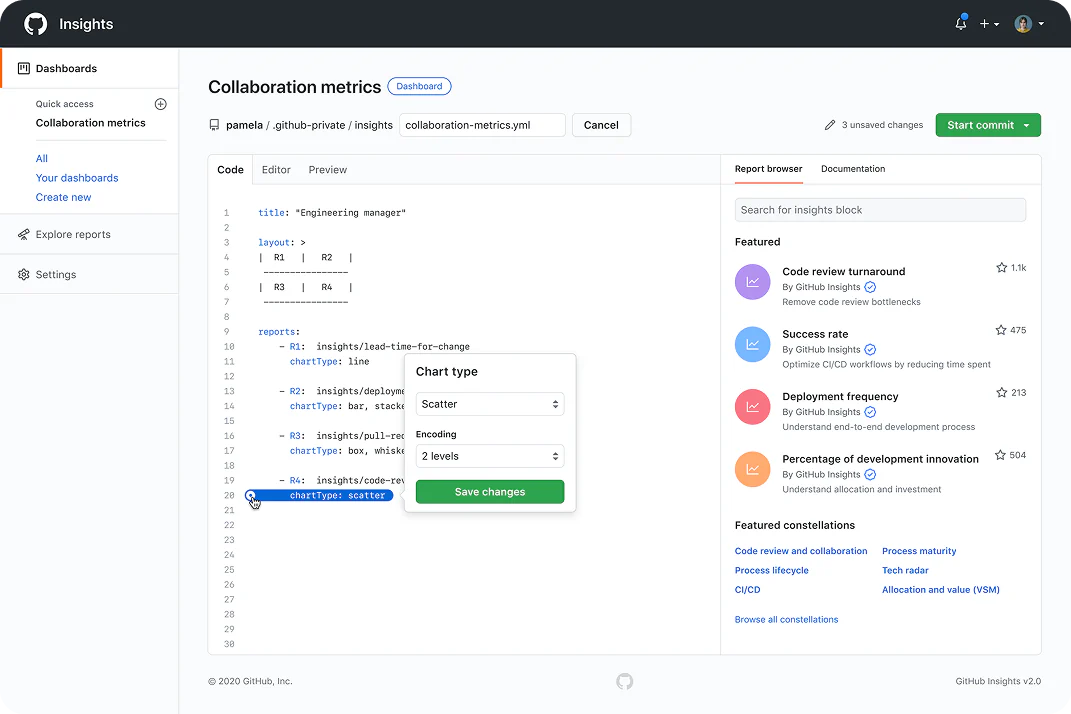The height and width of the screenshot is (714, 1071).
Task: Open the All dashboards link
Action: tap(42, 159)
